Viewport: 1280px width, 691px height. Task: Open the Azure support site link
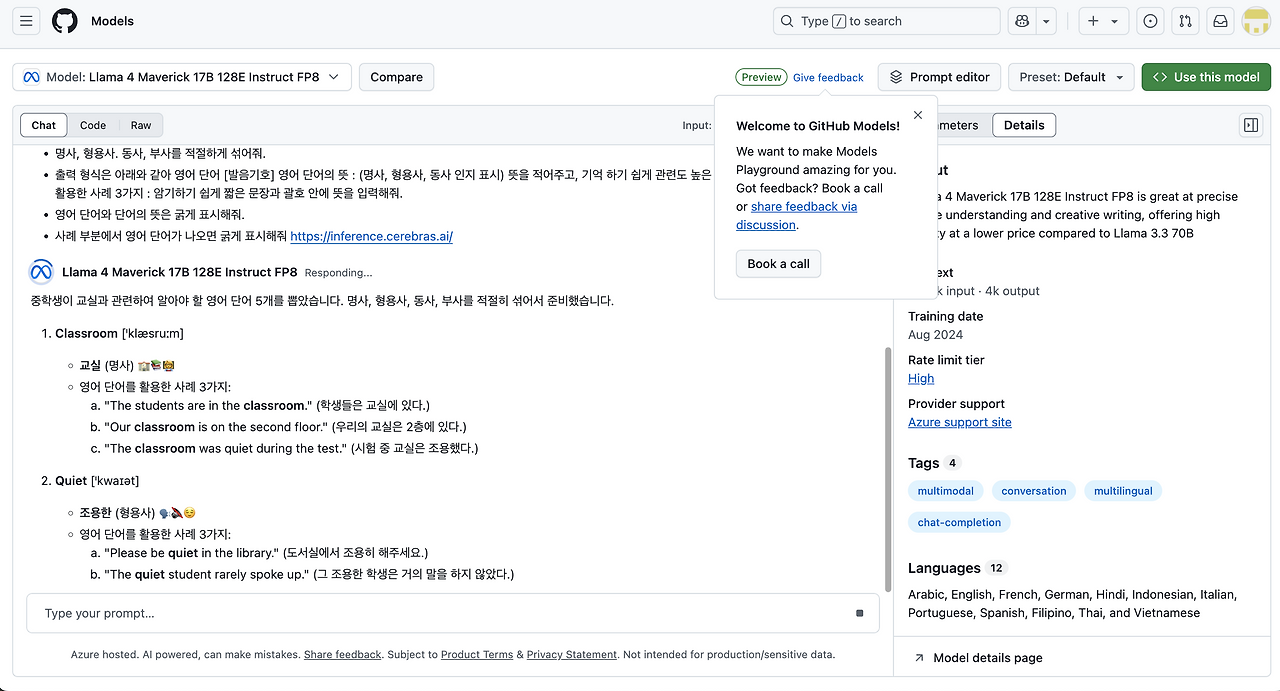coord(960,422)
